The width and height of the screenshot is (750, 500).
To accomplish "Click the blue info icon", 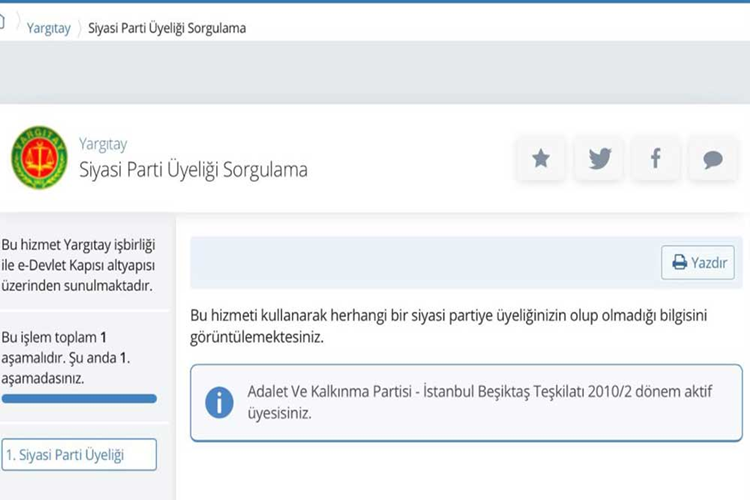I will [x=219, y=402].
